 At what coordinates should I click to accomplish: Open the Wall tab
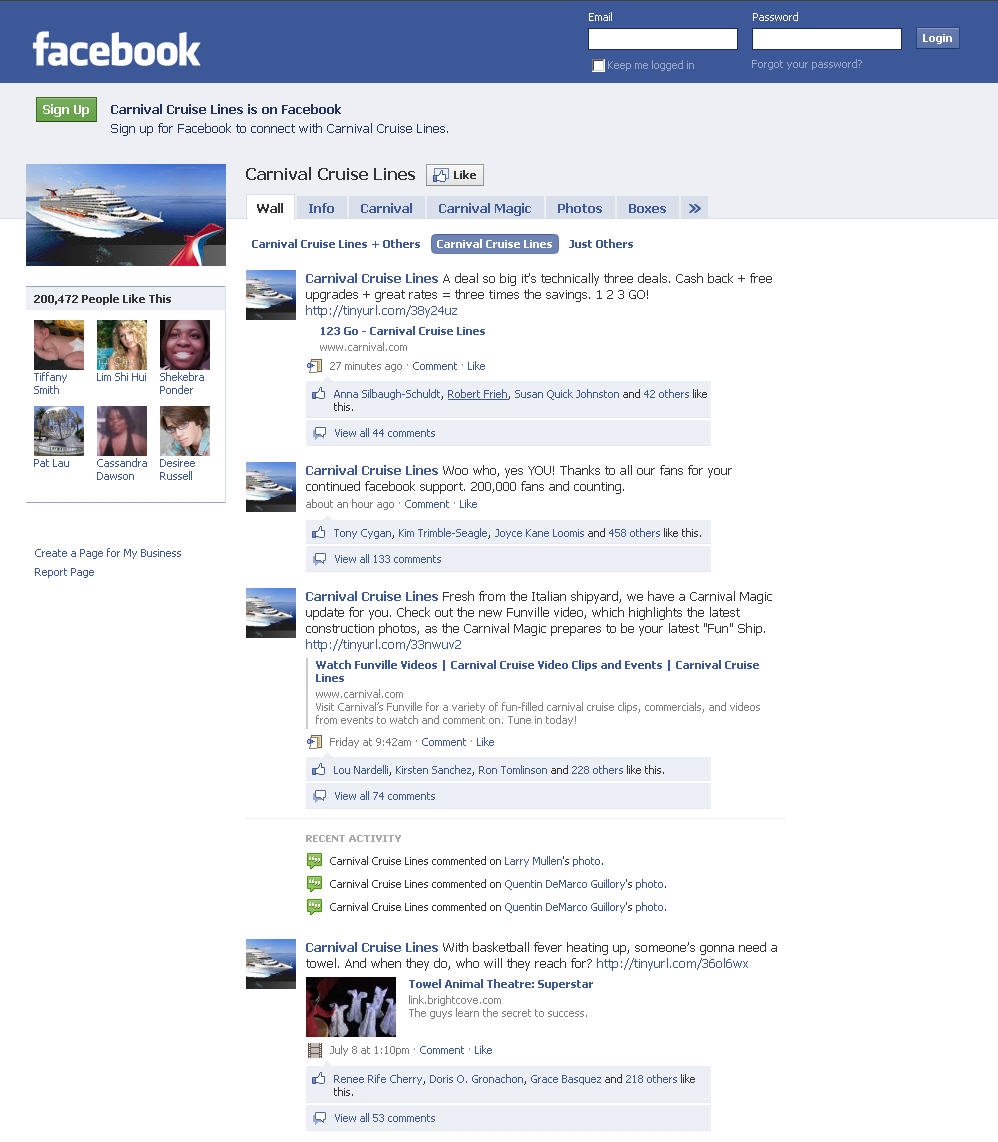[x=270, y=208]
